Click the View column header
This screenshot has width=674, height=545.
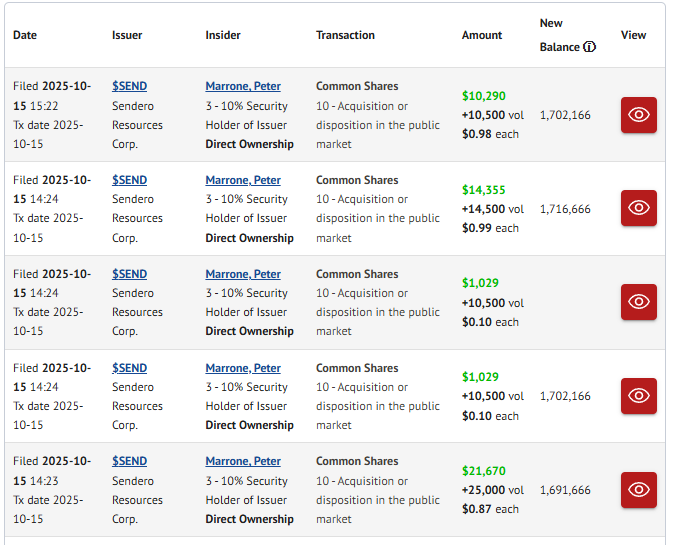click(x=633, y=35)
